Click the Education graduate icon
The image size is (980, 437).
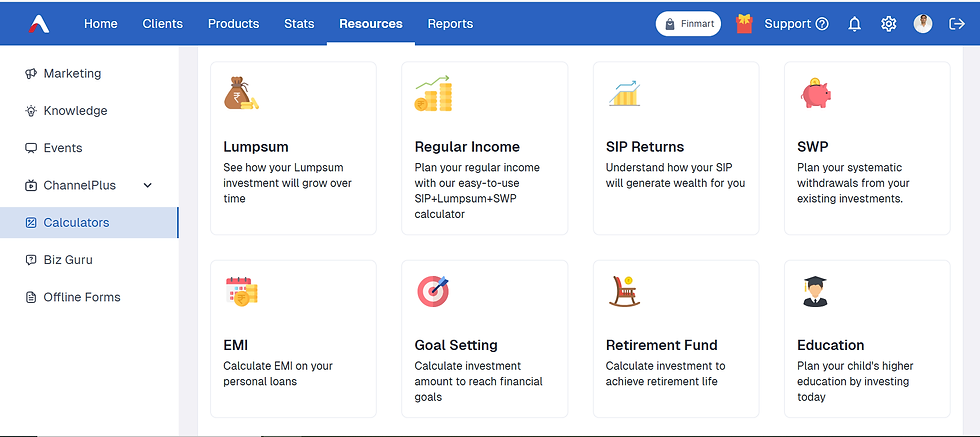[x=815, y=291]
